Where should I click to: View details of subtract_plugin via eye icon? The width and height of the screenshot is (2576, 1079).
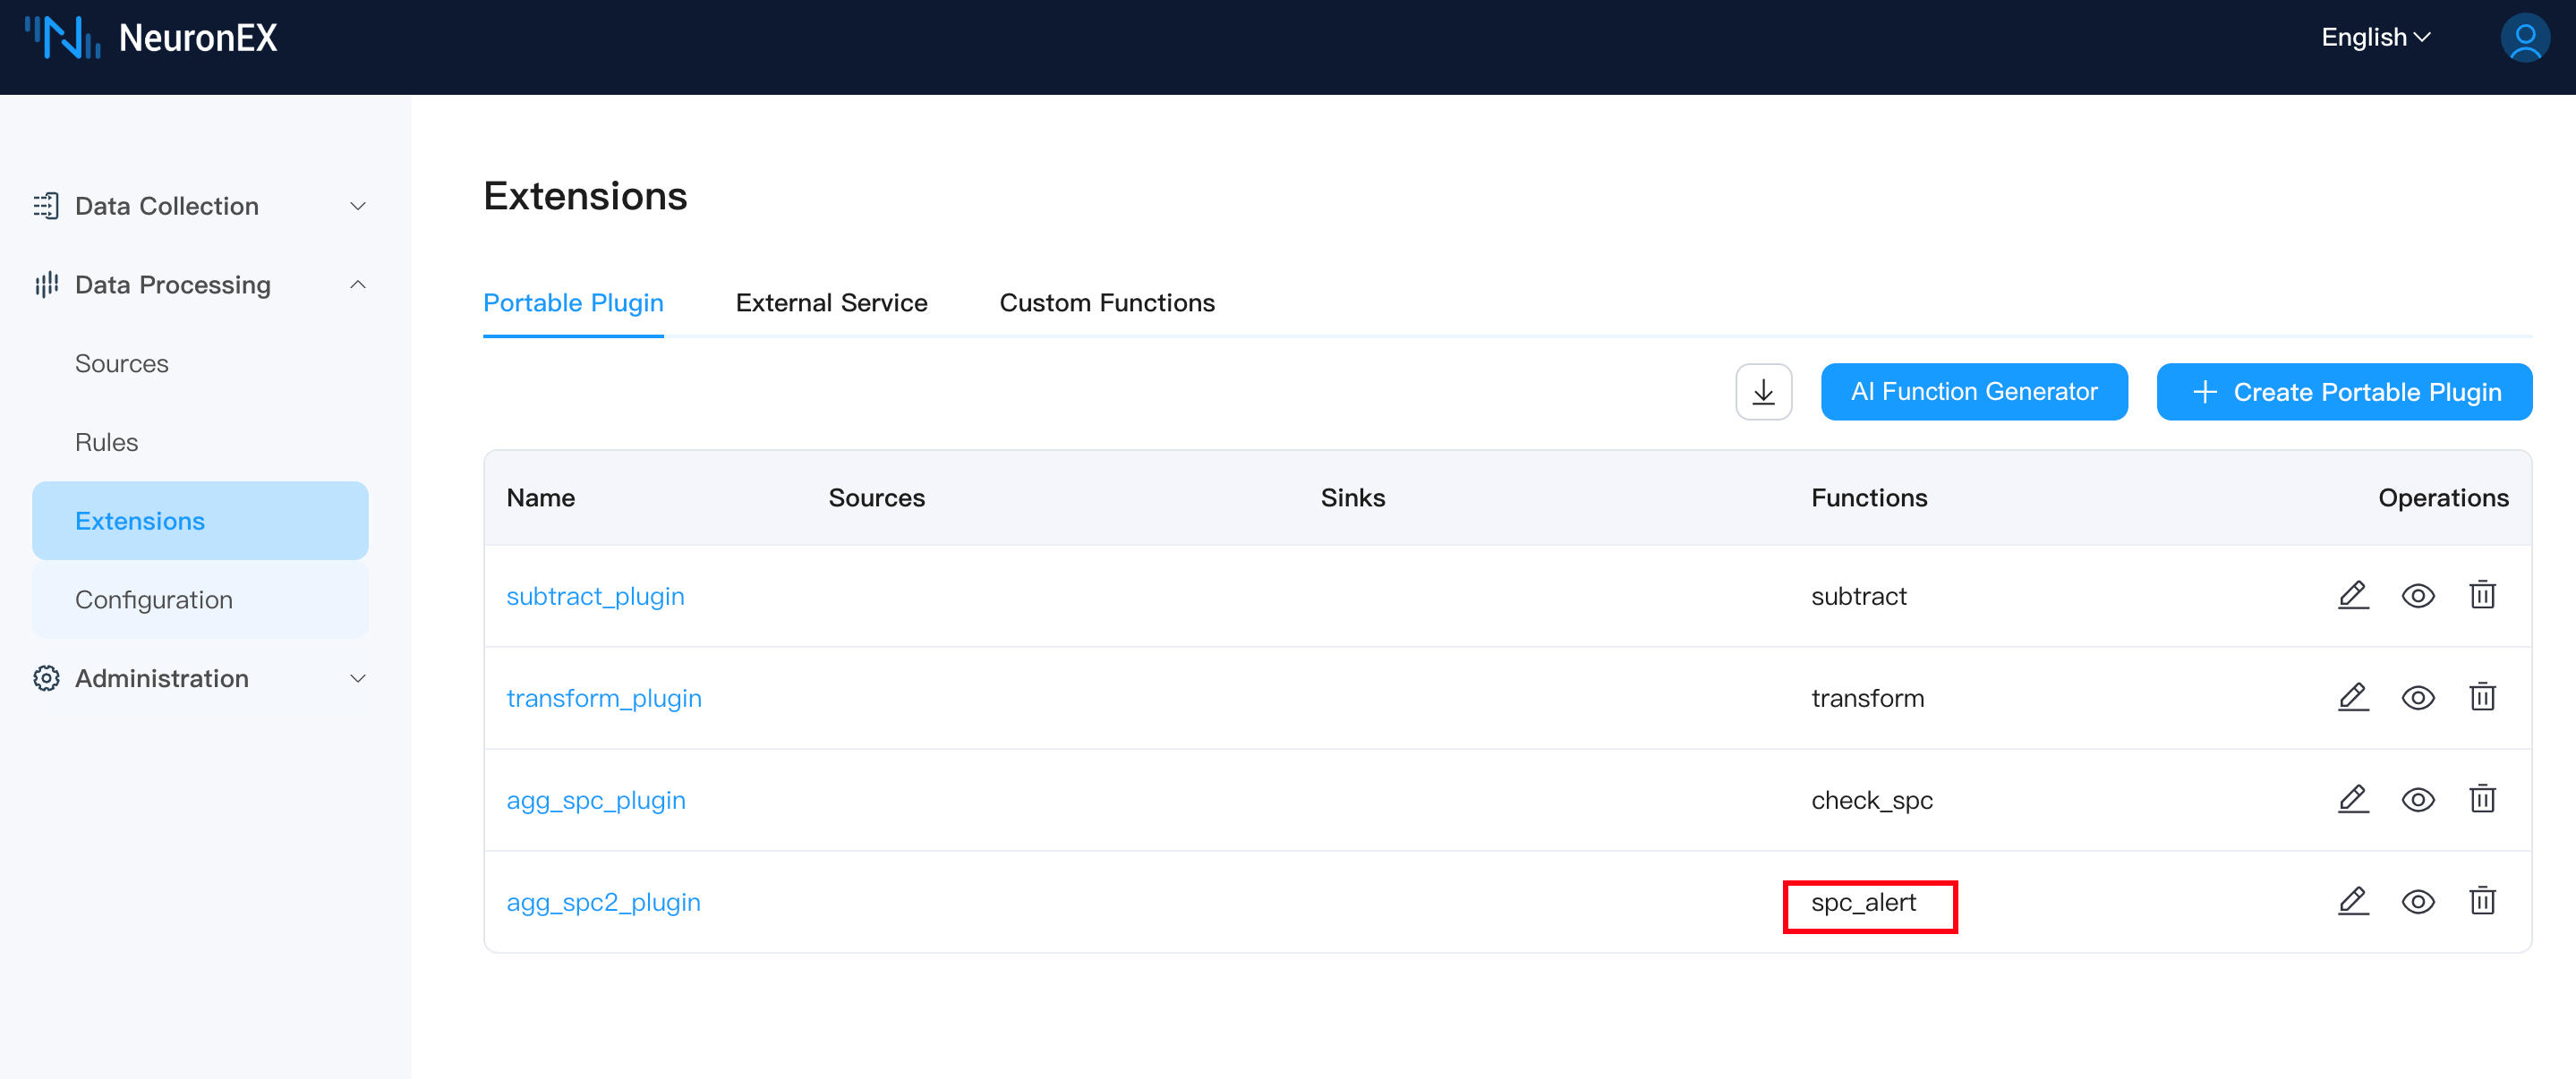[2417, 596]
